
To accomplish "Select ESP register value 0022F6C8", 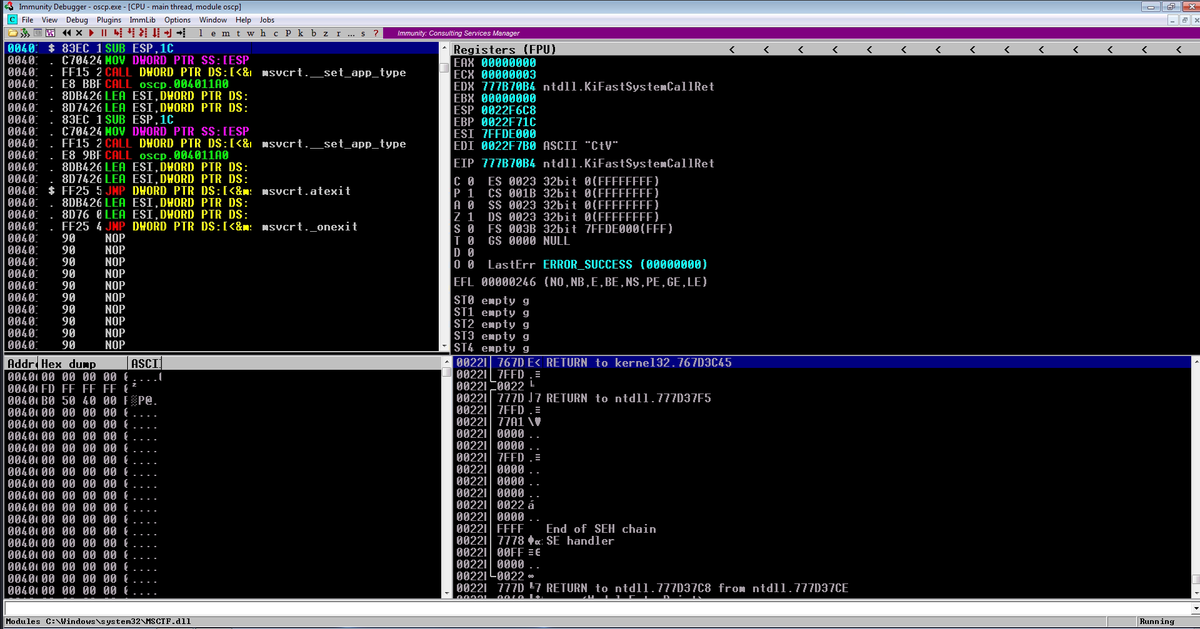I will click(x=510, y=111).
